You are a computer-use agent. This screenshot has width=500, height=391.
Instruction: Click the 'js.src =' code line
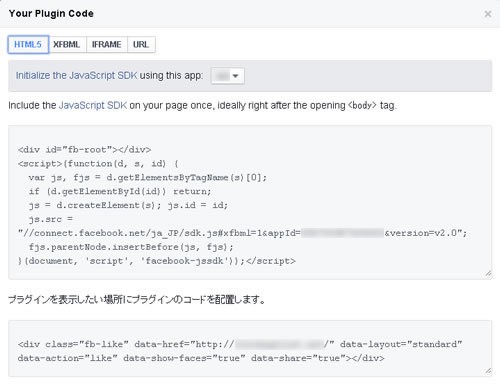pyautogui.click(x=51, y=219)
